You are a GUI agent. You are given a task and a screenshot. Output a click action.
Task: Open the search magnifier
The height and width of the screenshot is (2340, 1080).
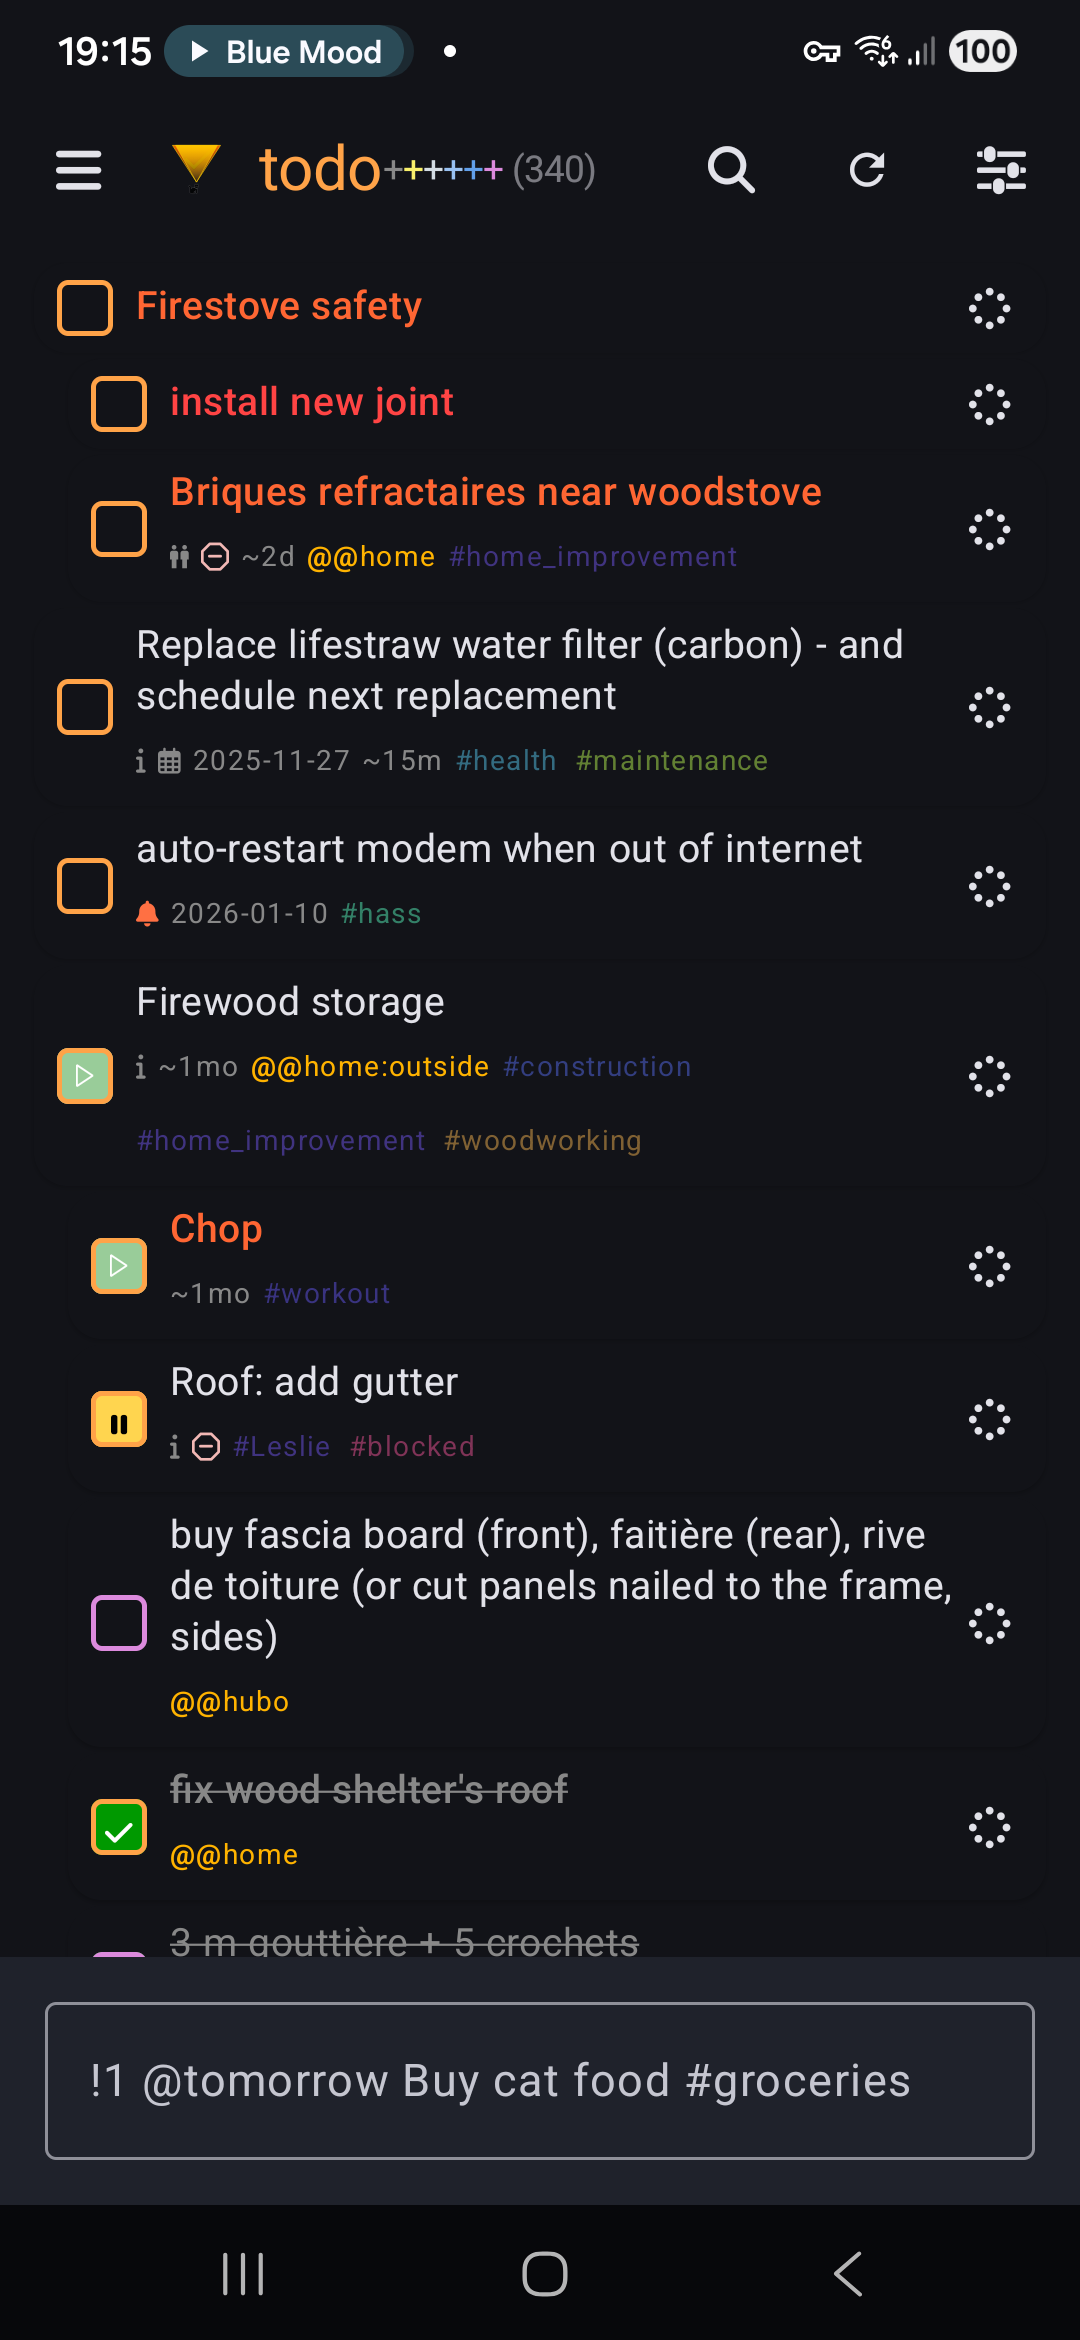point(731,170)
